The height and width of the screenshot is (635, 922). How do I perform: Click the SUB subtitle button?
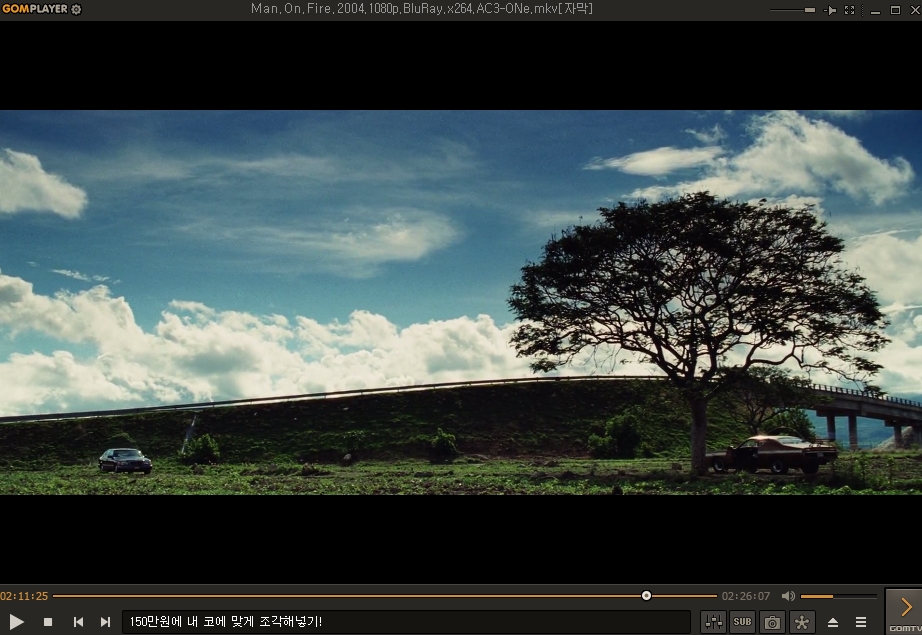pos(742,622)
